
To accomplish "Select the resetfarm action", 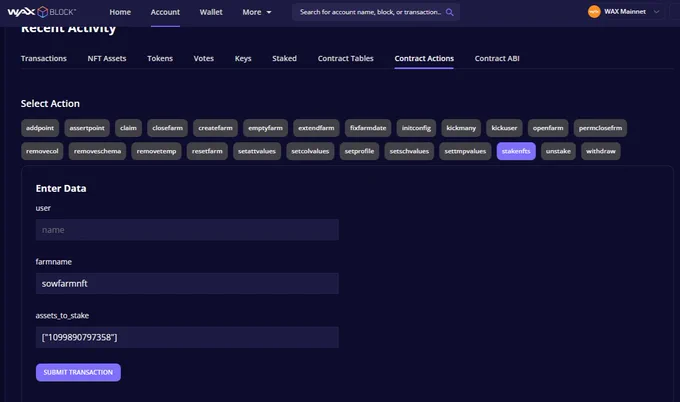I will [x=207, y=151].
